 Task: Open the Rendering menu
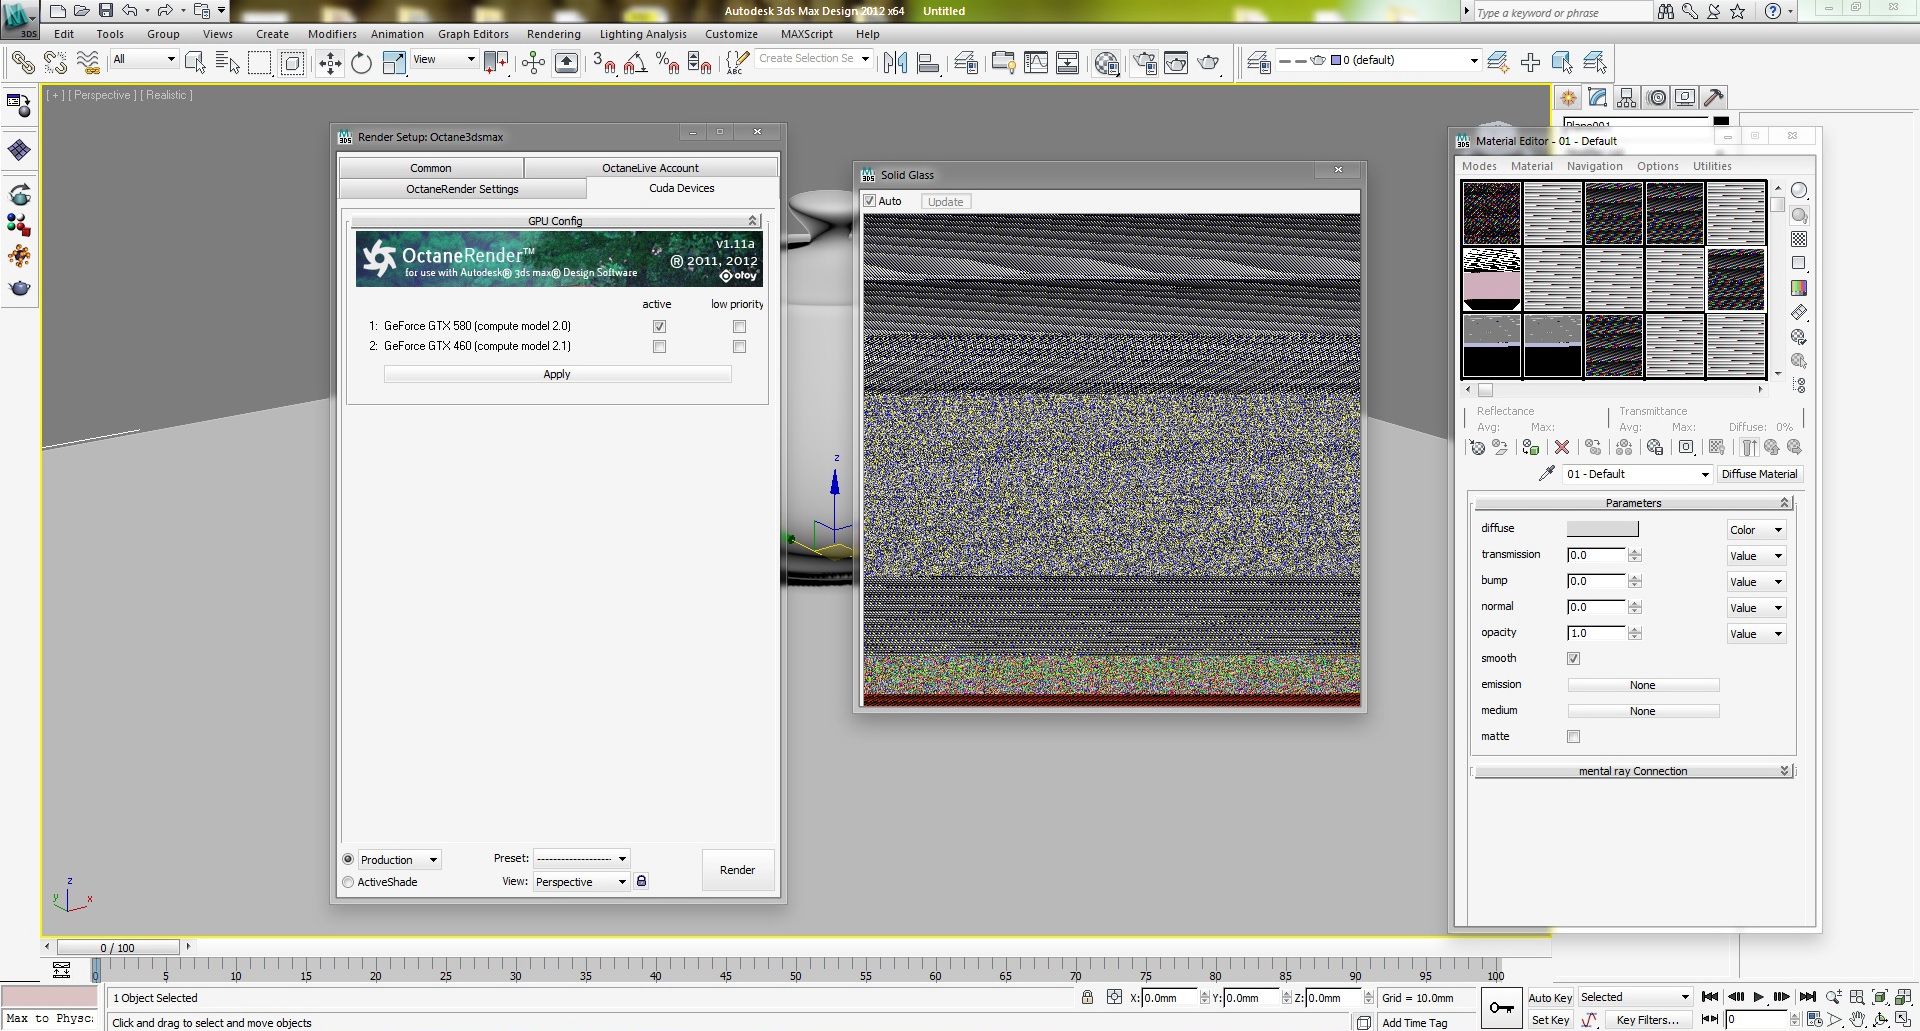[x=553, y=34]
